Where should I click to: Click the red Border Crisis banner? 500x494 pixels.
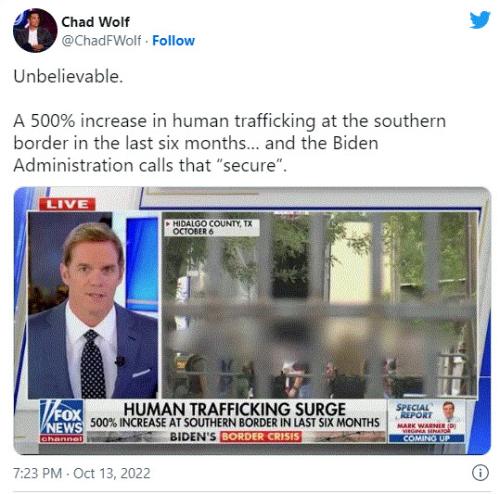coord(261,437)
